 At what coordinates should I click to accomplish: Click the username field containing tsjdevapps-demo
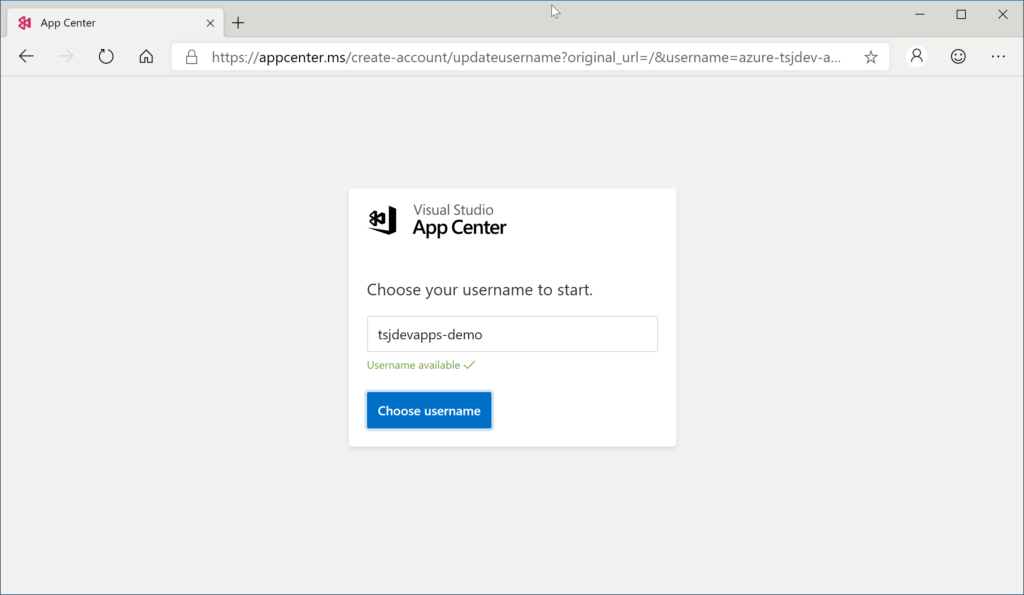(x=512, y=334)
